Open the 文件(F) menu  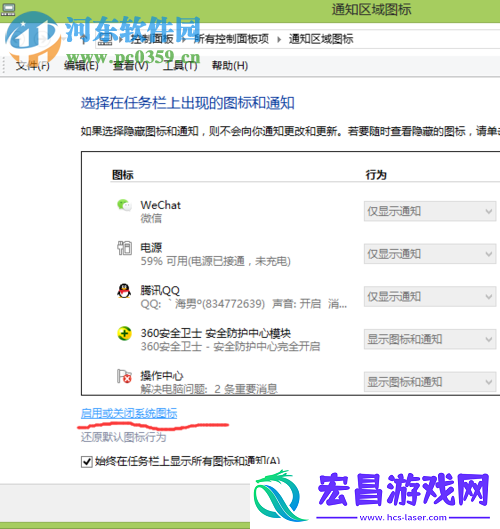point(32,65)
